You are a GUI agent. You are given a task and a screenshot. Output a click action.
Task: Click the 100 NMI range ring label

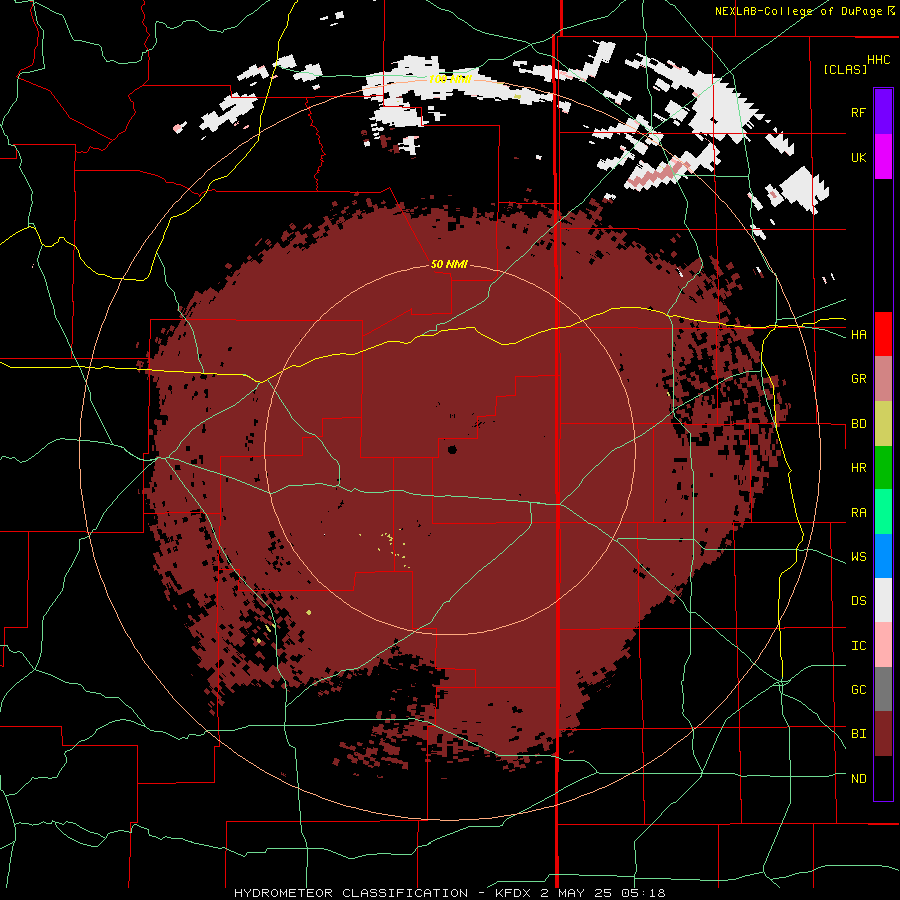[450, 79]
